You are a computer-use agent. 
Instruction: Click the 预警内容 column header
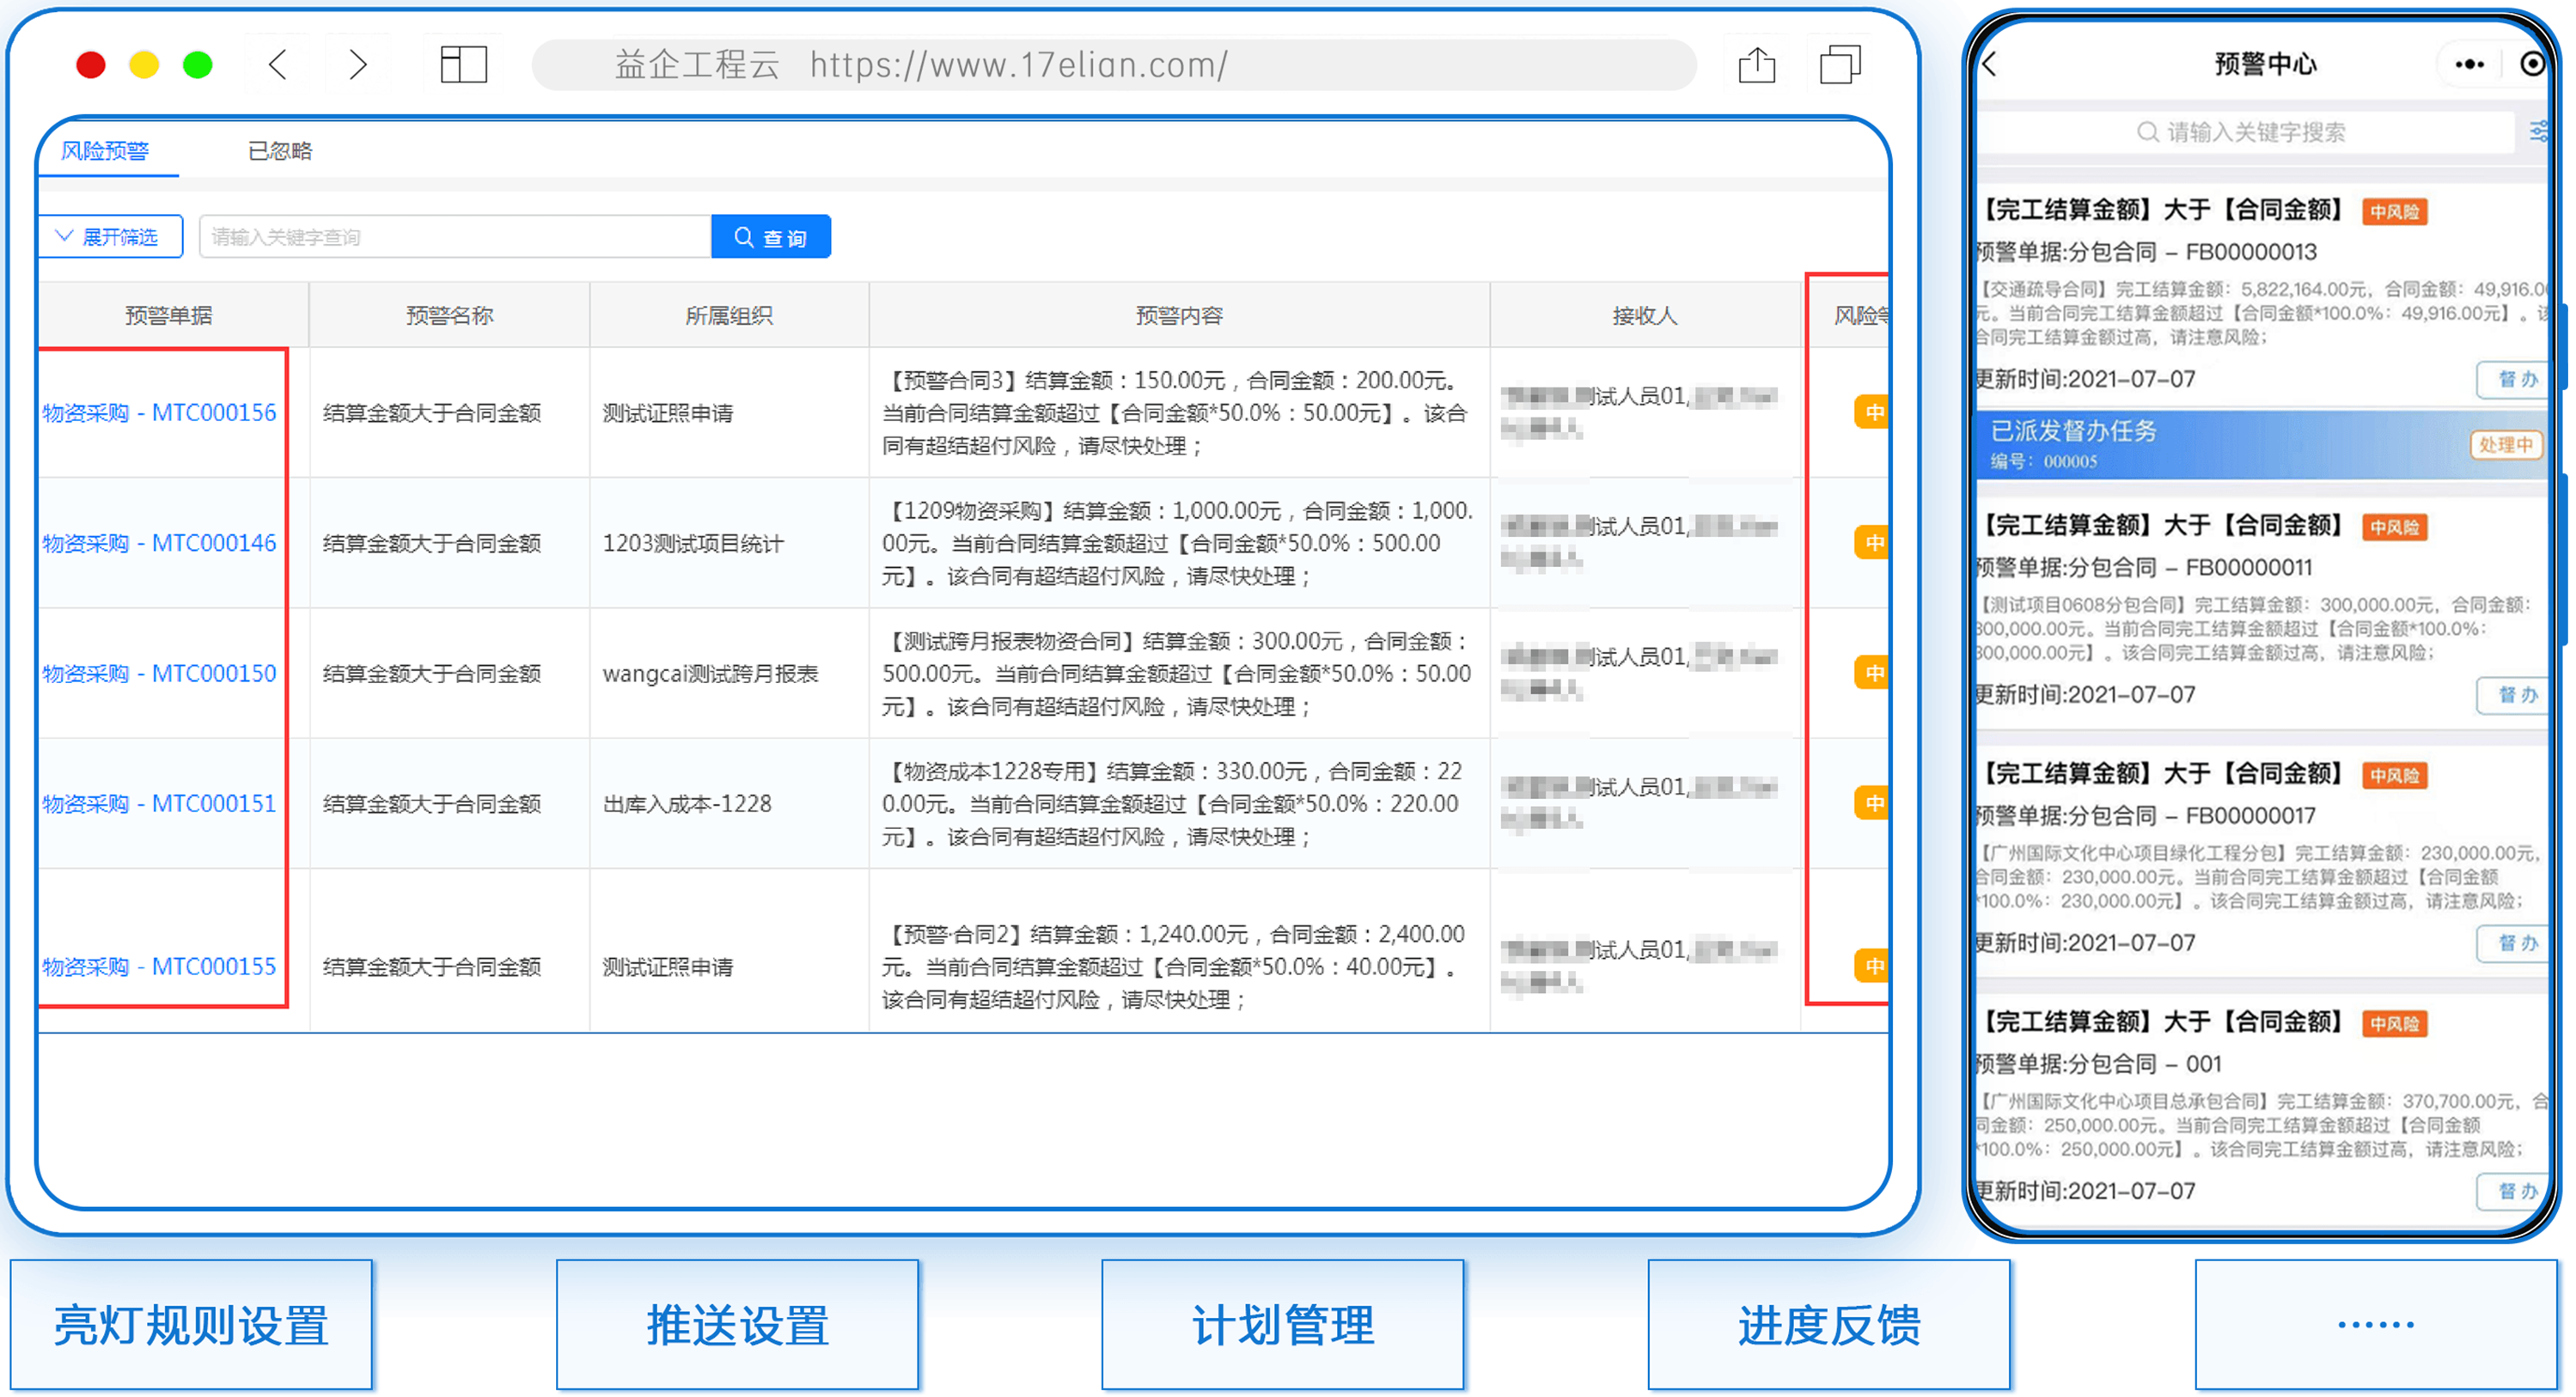[x=1179, y=316]
